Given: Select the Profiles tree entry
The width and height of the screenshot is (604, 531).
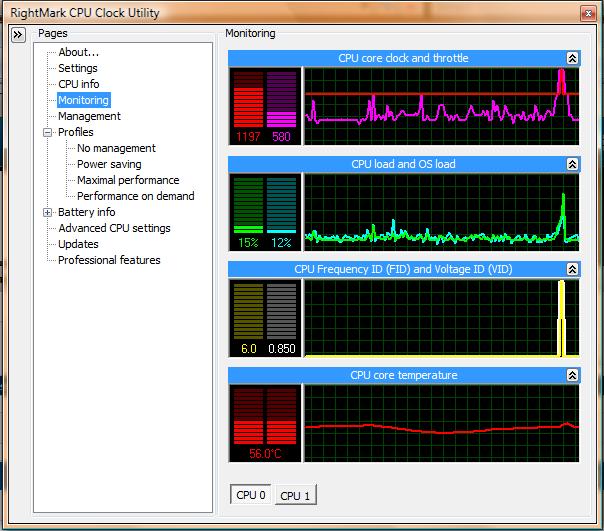Looking at the screenshot, I should pyautogui.click(x=76, y=132).
